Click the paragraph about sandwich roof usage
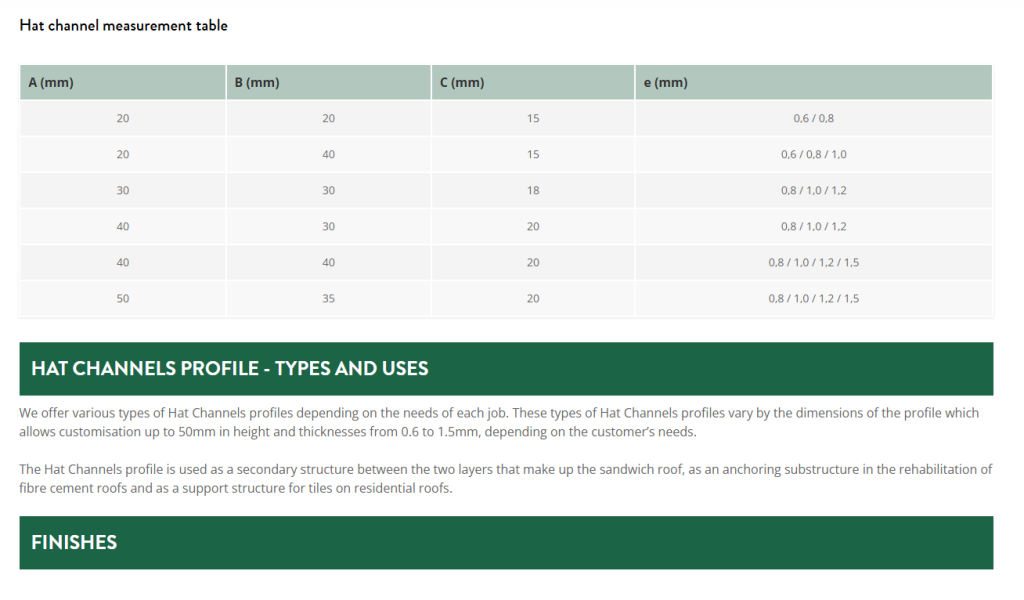 click(x=505, y=479)
